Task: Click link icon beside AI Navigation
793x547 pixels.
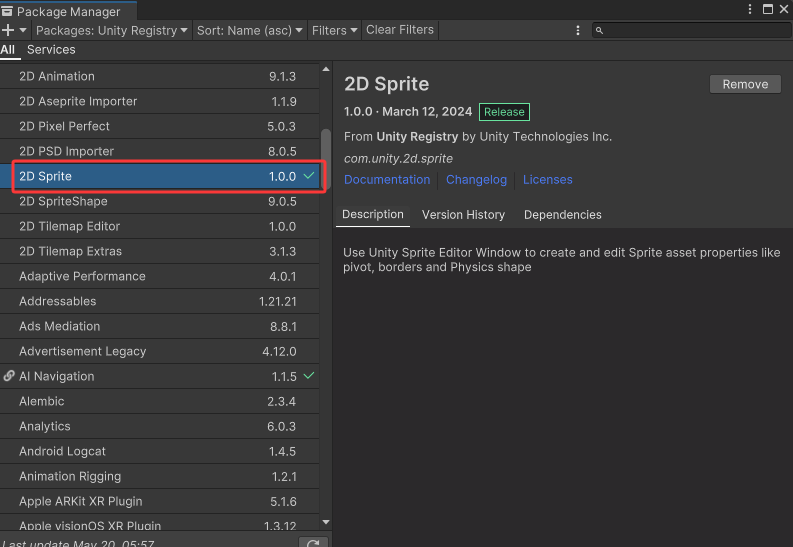Action: [x=9, y=376]
